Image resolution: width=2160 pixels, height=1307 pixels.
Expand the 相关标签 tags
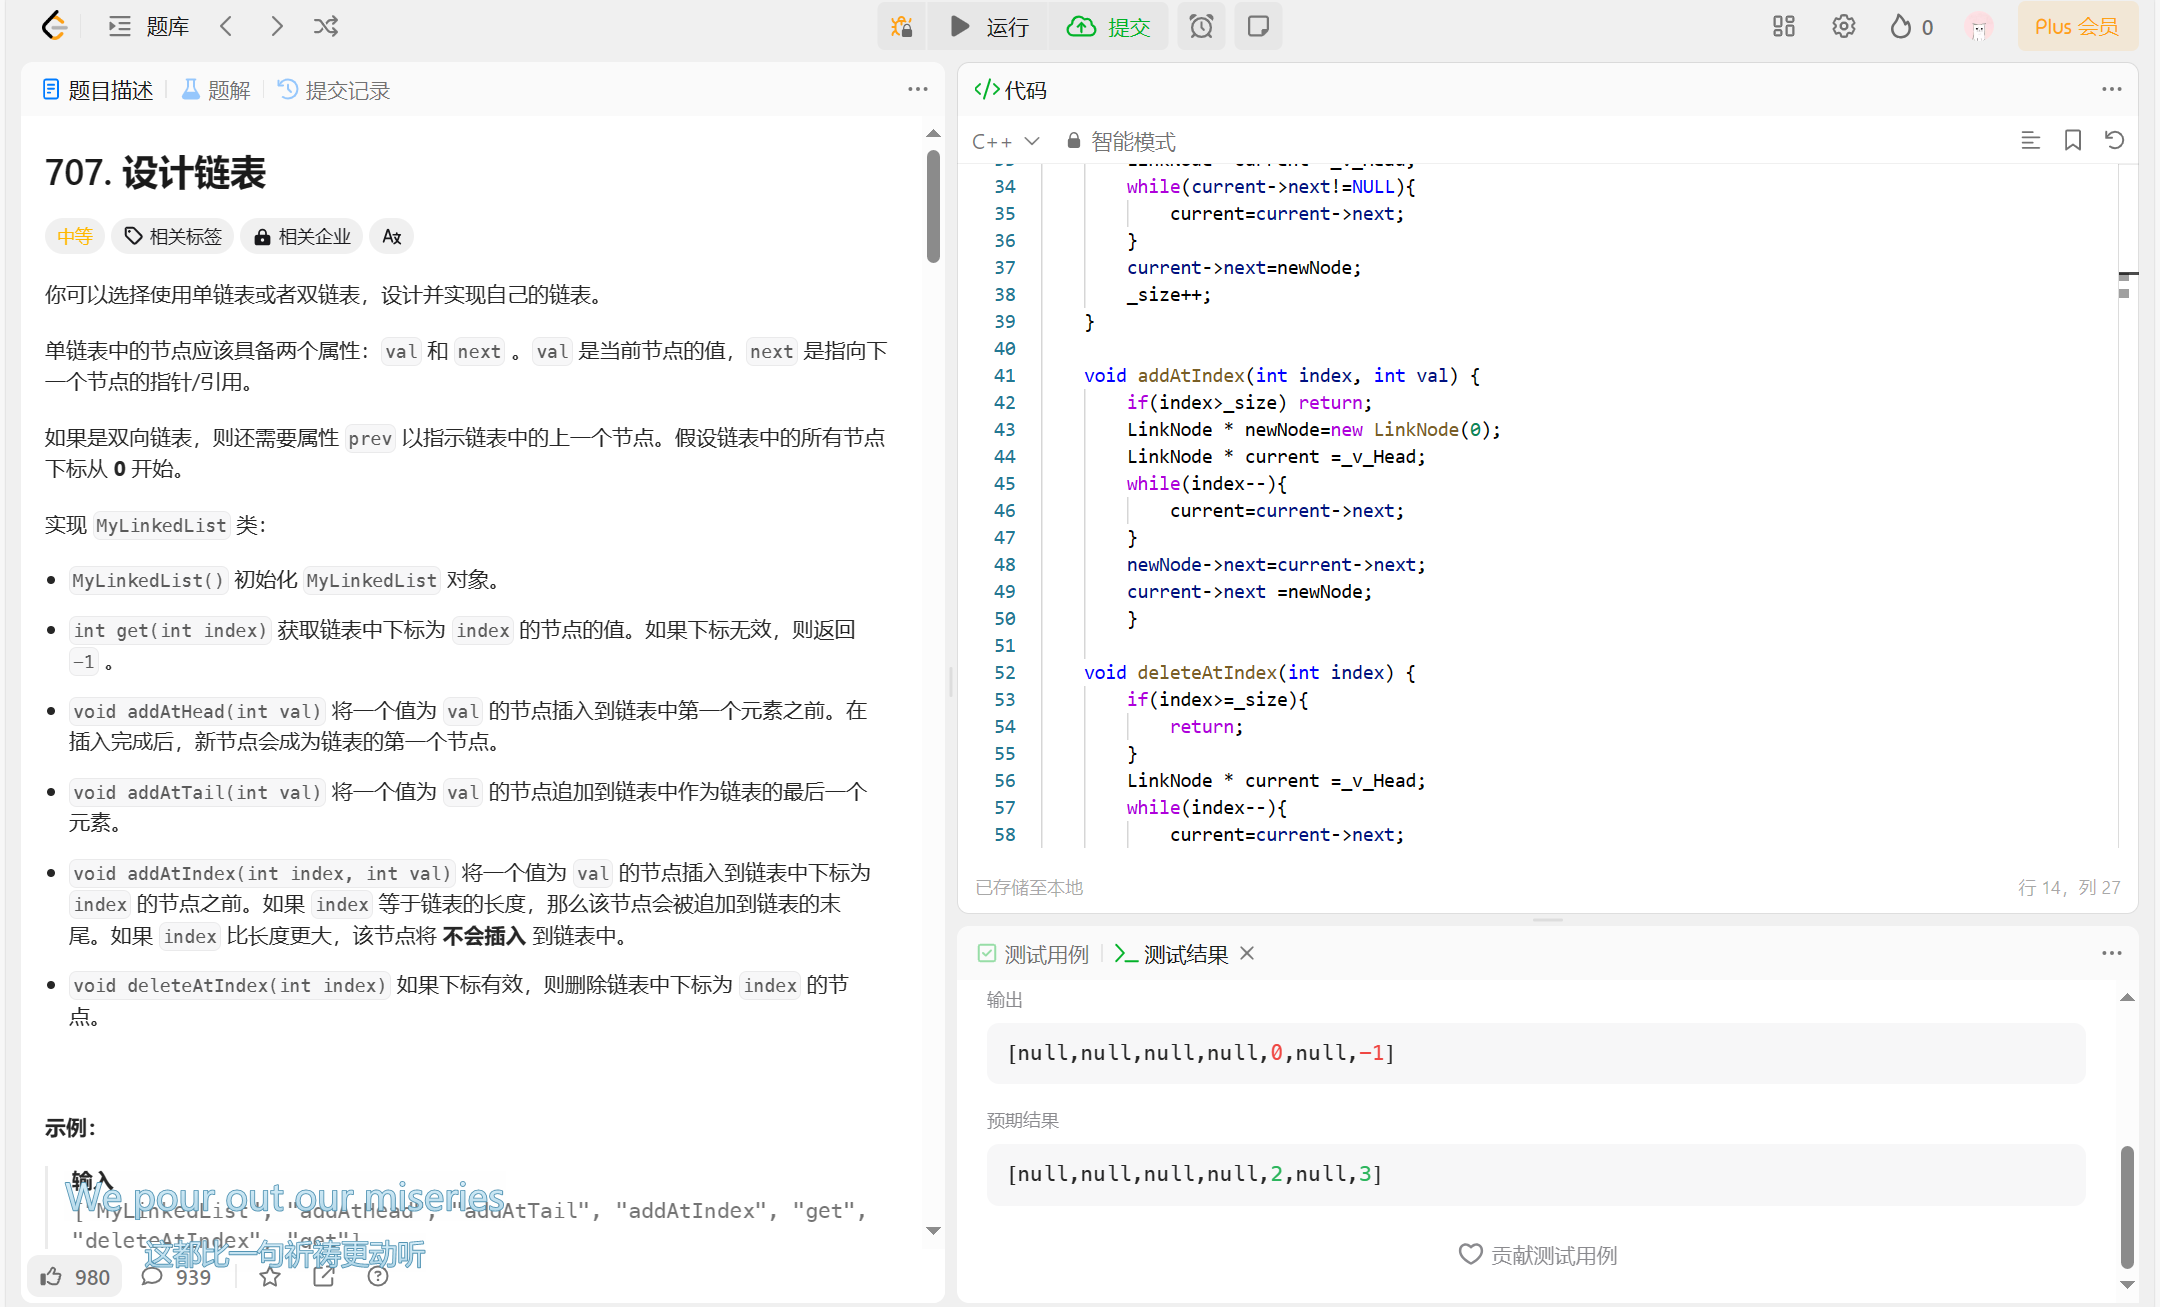pos(173,236)
